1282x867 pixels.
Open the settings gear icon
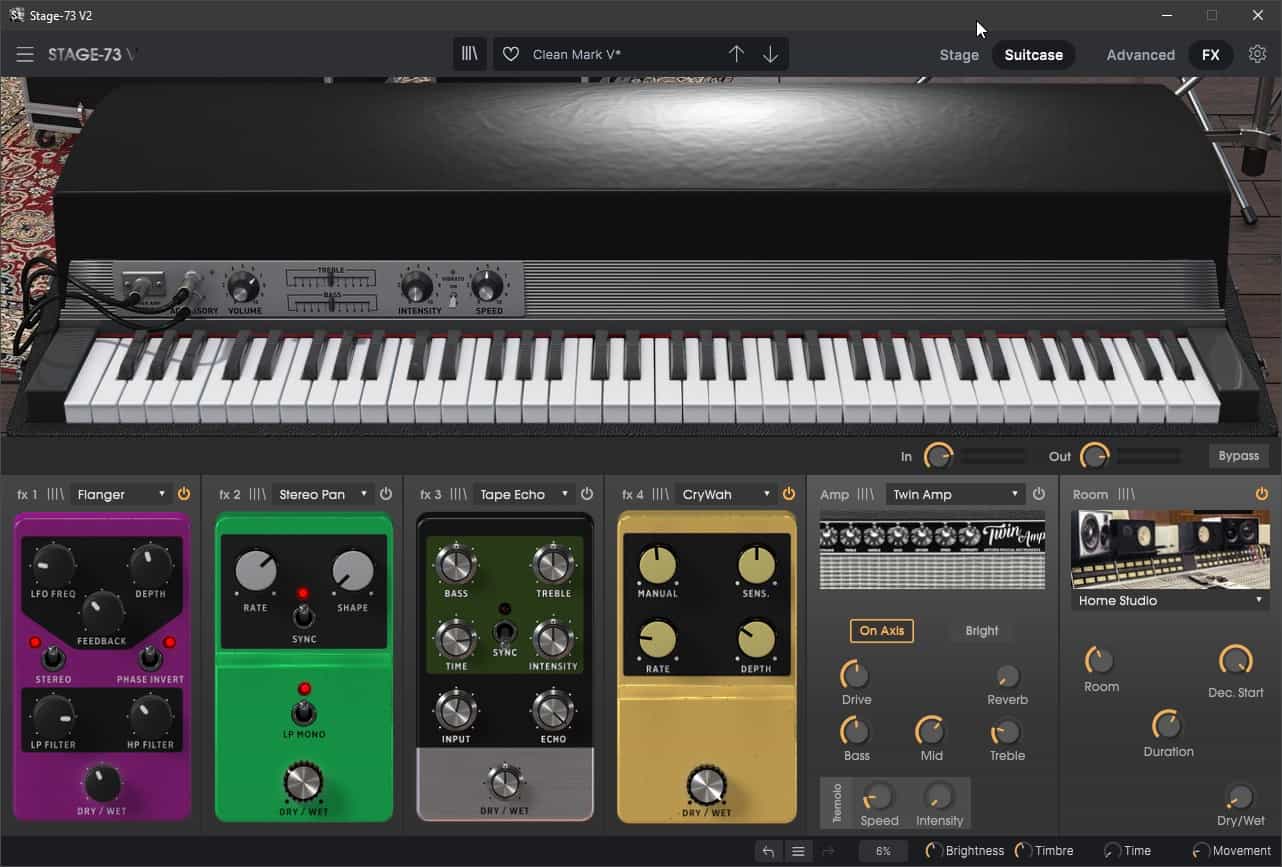click(1257, 54)
